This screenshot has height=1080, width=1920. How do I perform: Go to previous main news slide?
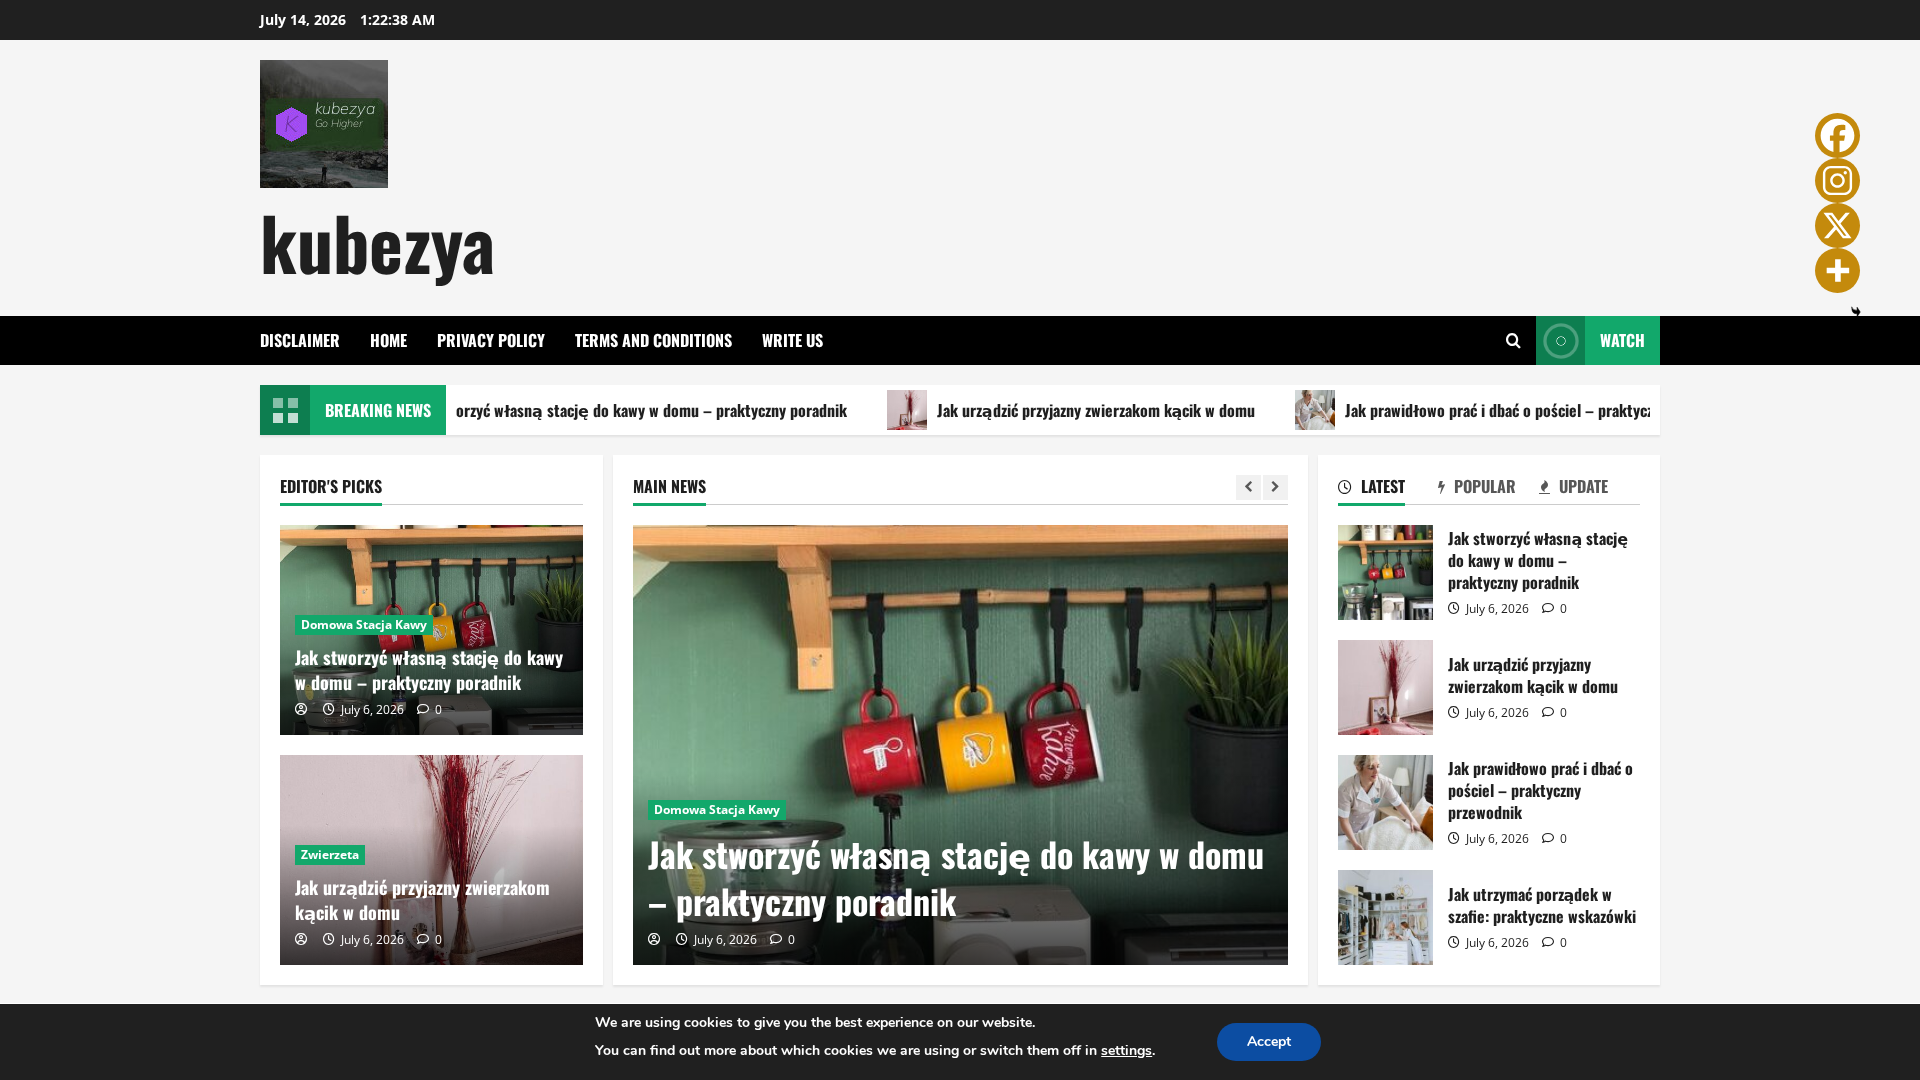point(1248,487)
